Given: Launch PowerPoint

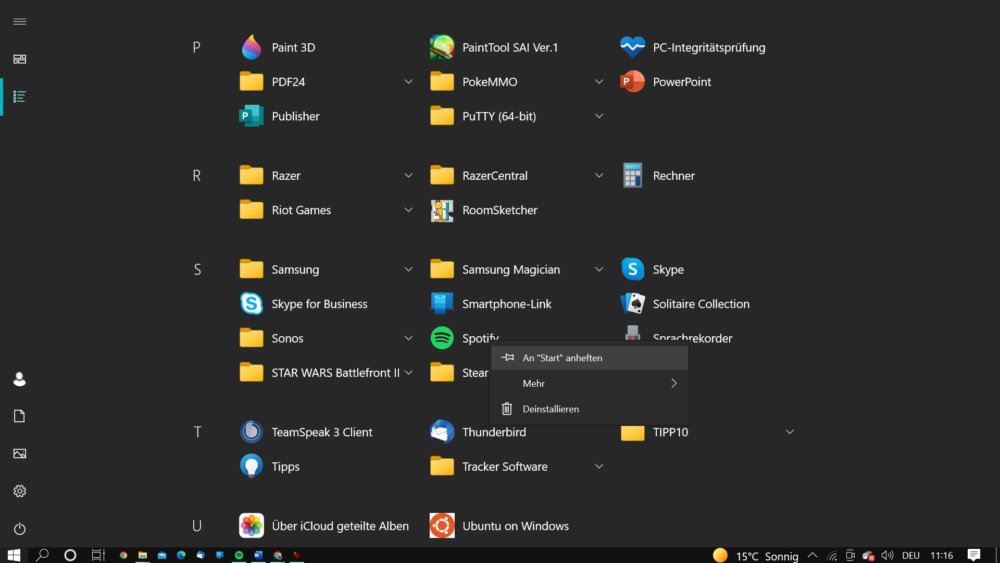Looking at the screenshot, I should pos(665,82).
